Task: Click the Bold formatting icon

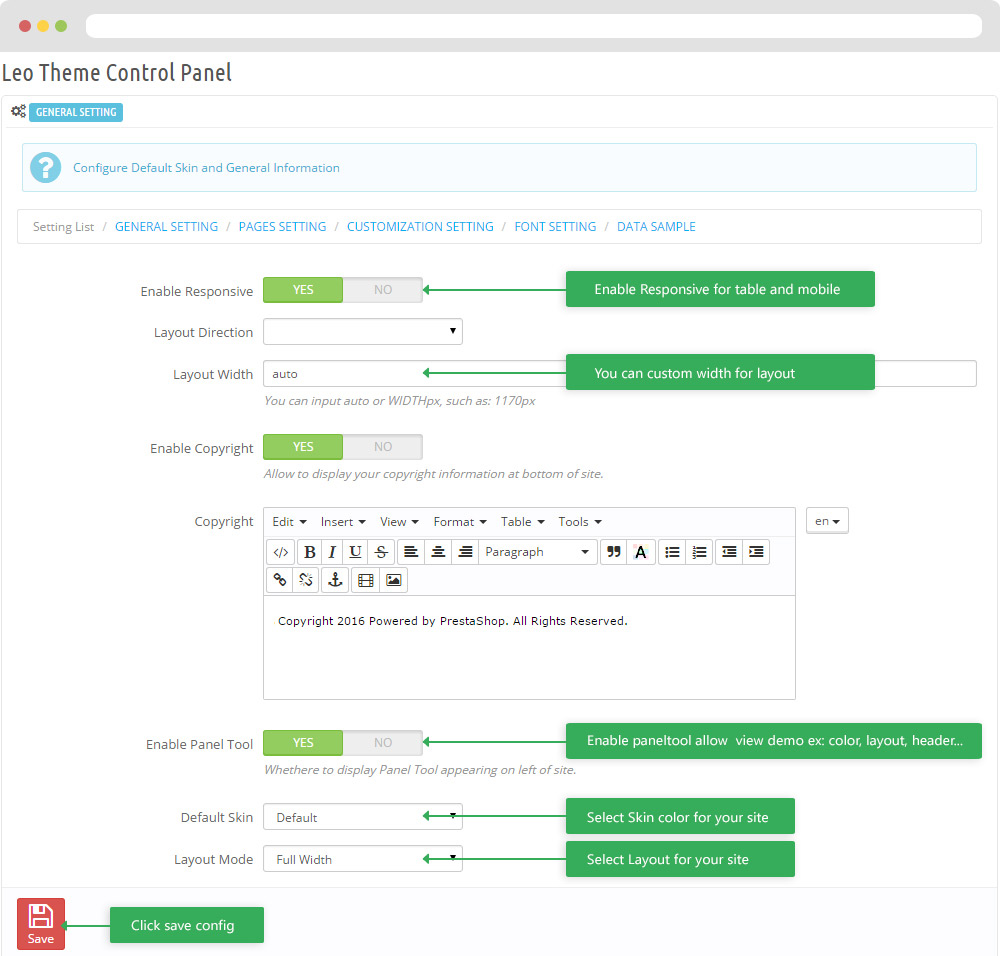Action: [x=310, y=552]
